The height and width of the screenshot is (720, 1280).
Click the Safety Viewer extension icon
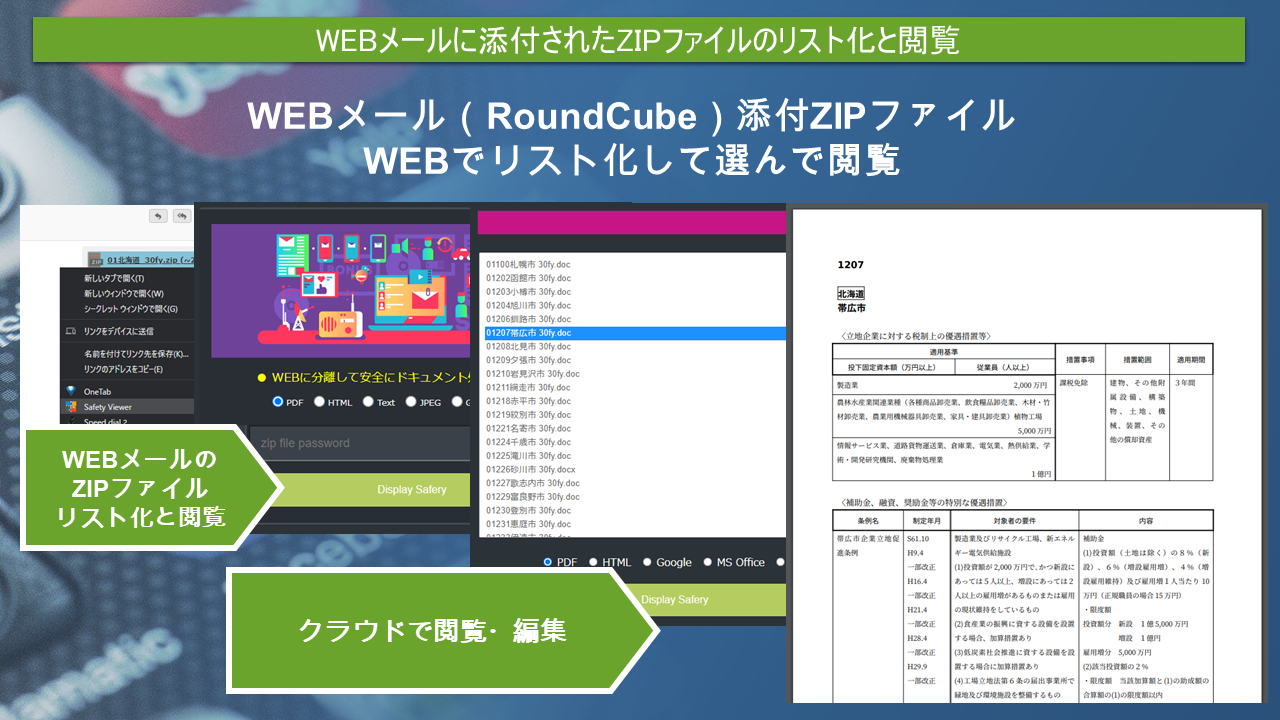pyautogui.click(x=71, y=407)
